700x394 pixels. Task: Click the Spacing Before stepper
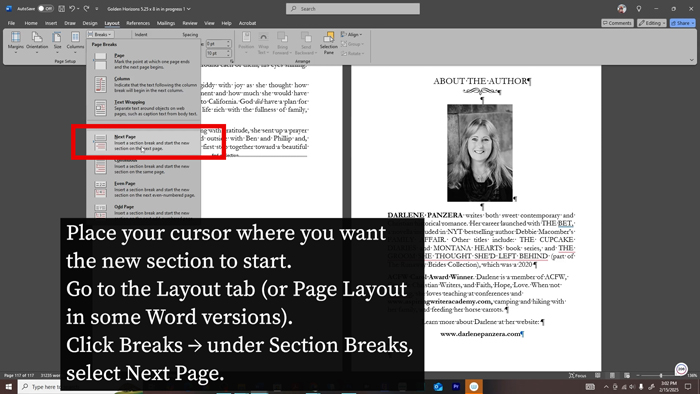(x=228, y=43)
